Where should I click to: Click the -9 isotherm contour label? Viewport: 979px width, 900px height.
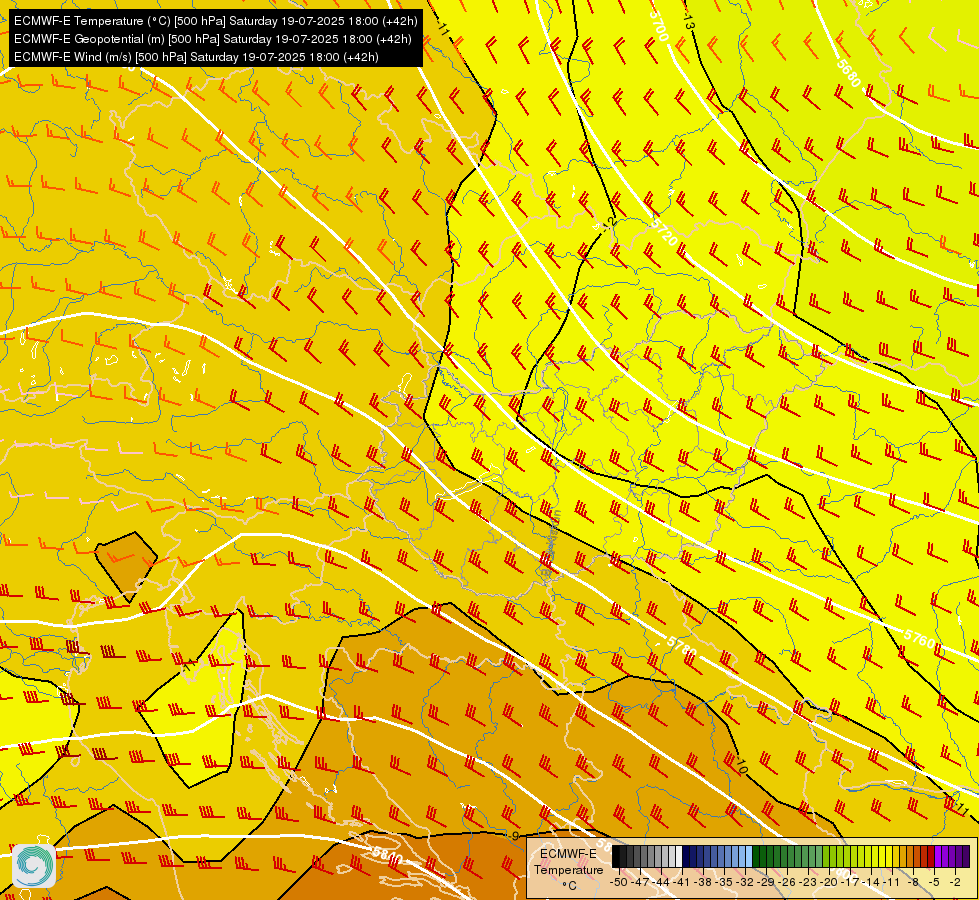pyautogui.click(x=513, y=836)
